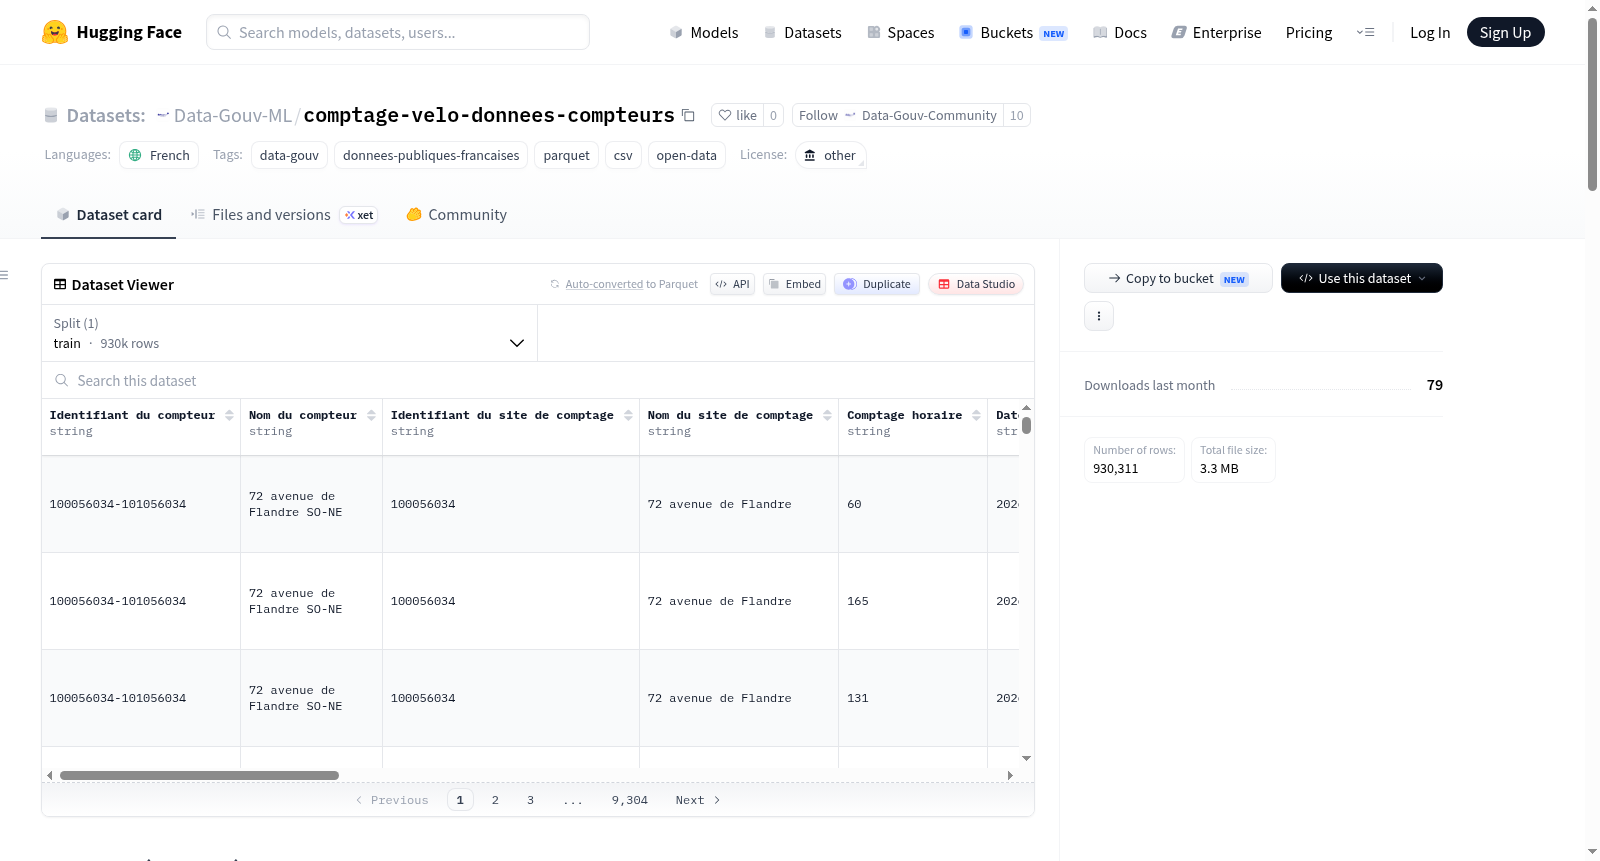Click the Hugging Face logo icon

coord(55,32)
